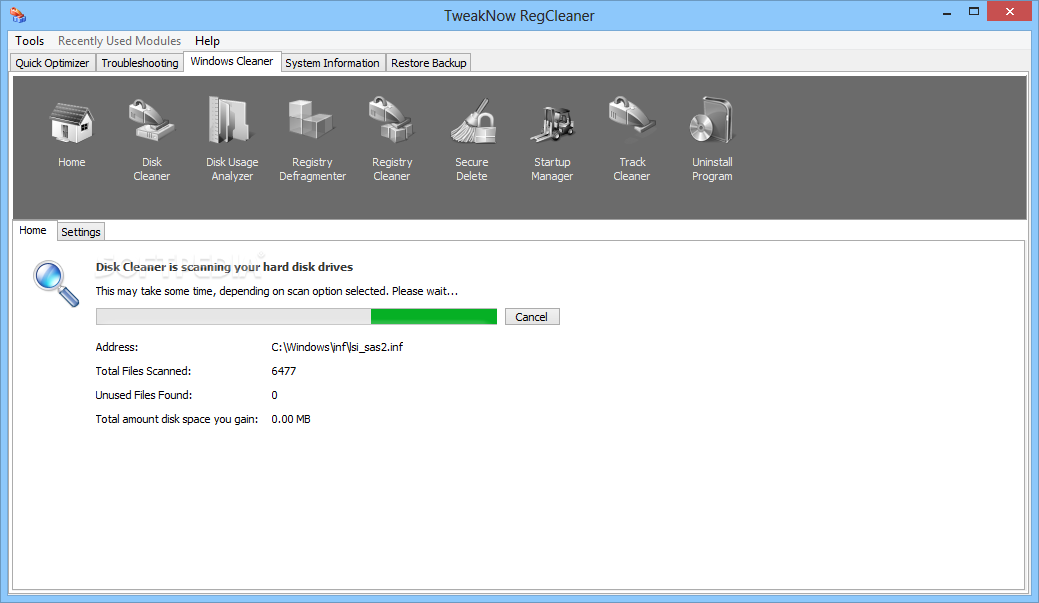Close the TweakNow RegCleaner window

click(1010, 11)
